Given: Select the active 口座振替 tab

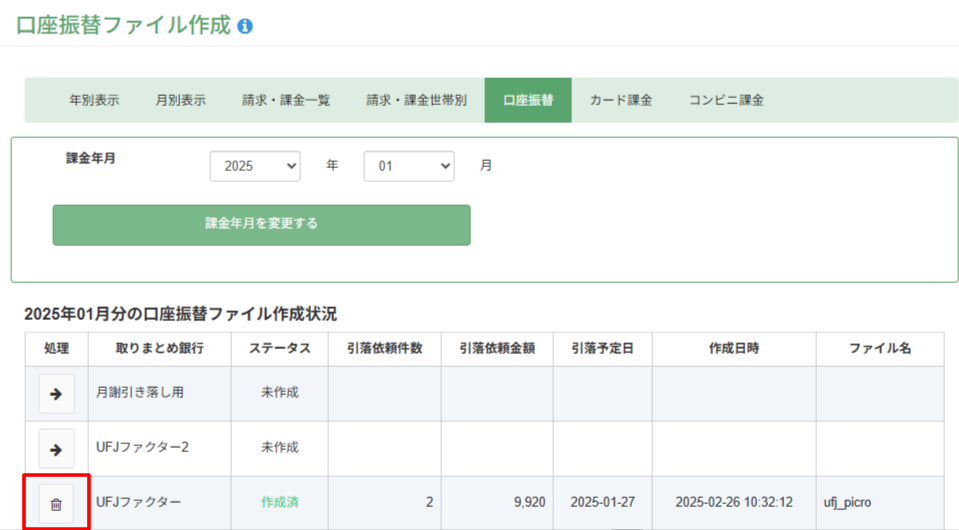Looking at the screenshot, I should pyautogui.click(x=528, y=100).
